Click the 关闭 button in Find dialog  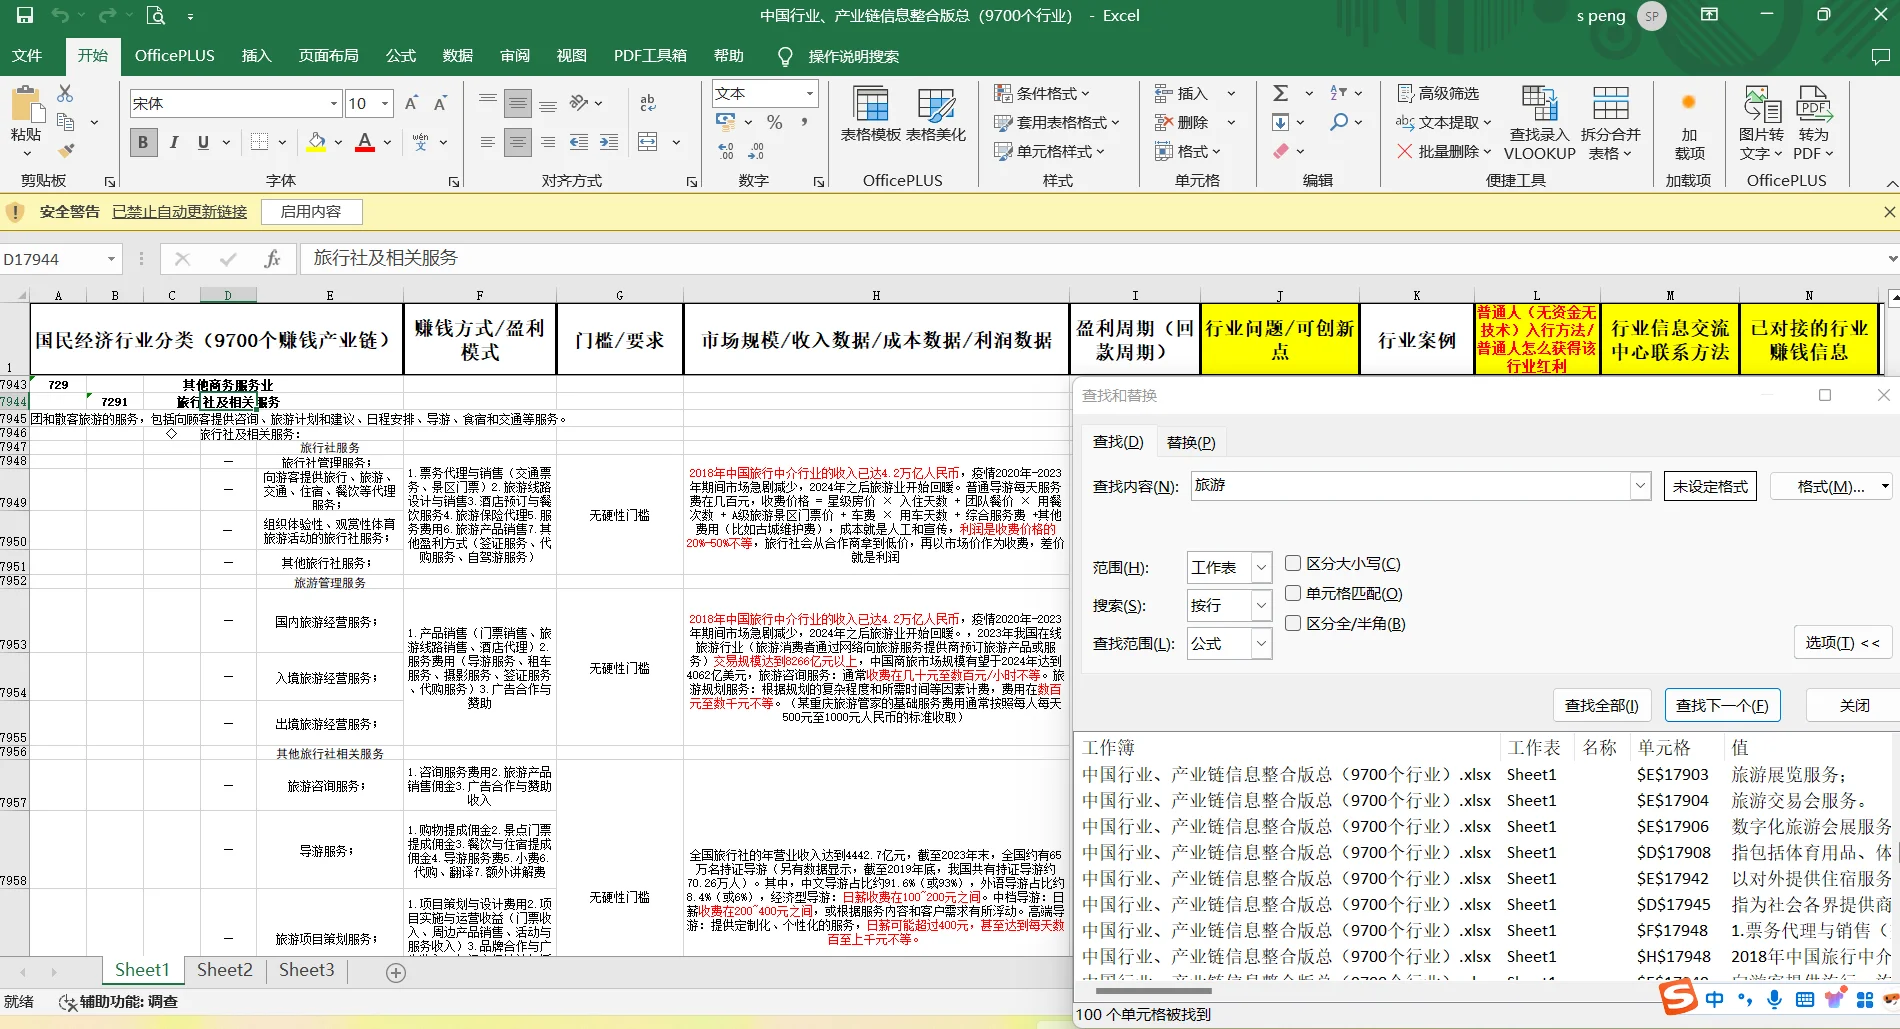point(1854,705)
